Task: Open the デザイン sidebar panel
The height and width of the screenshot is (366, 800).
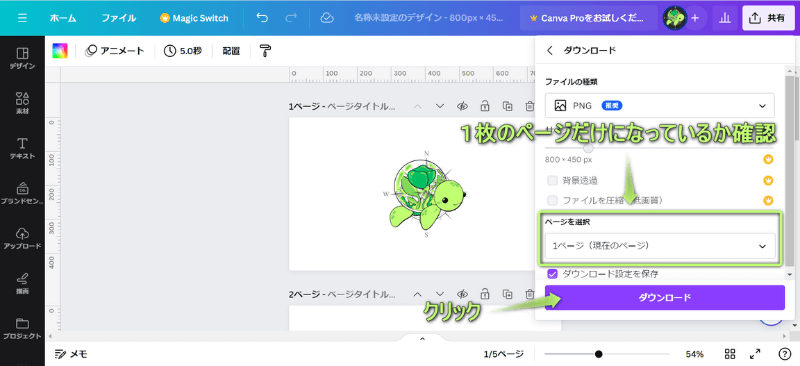Action: 22,58
